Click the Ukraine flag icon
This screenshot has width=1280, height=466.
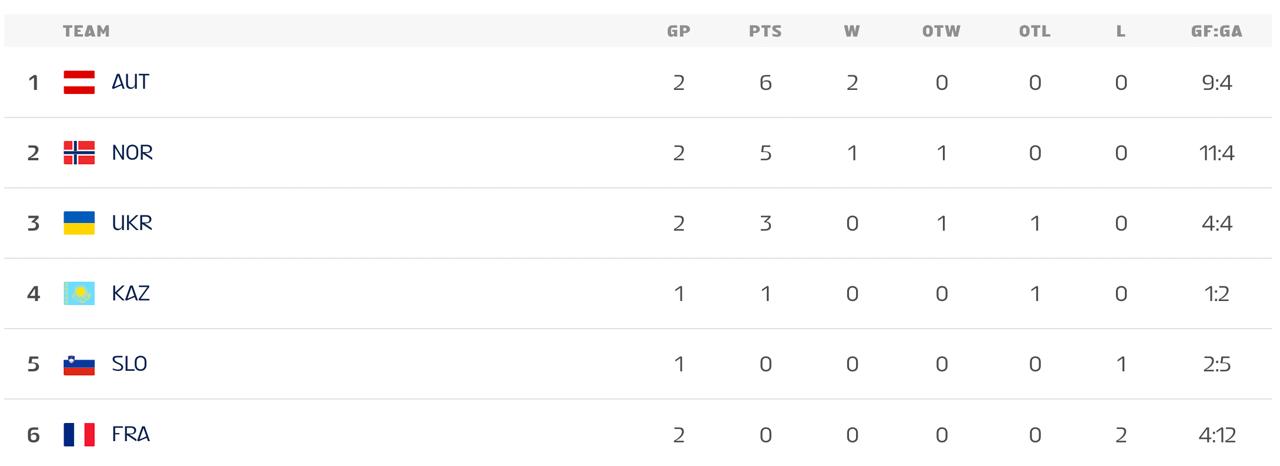pos(79,223)
